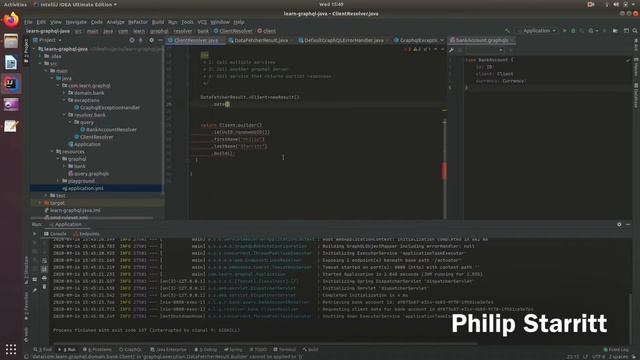Rerun the Application from Run panel

coord(35,234)
